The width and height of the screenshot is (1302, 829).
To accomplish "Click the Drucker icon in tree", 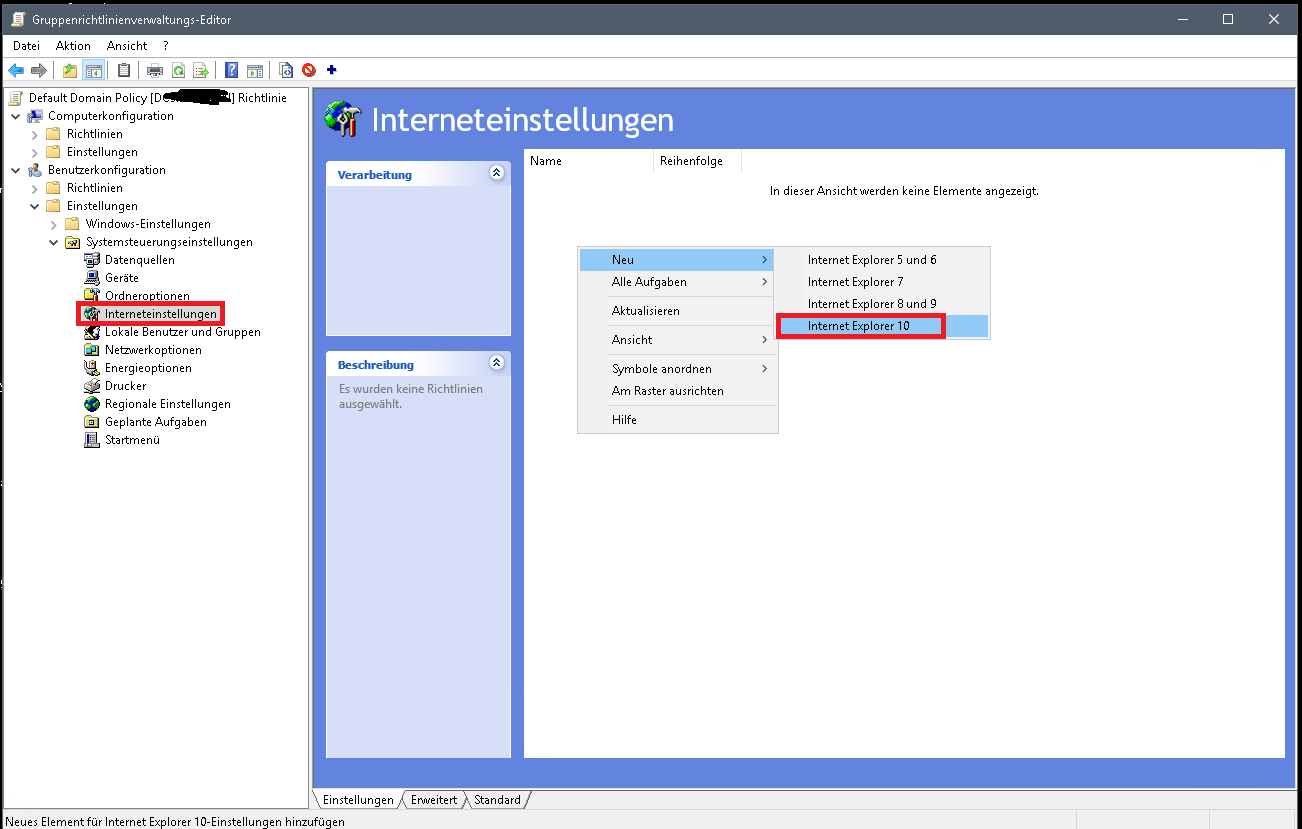I will click(x=93, y=386).
